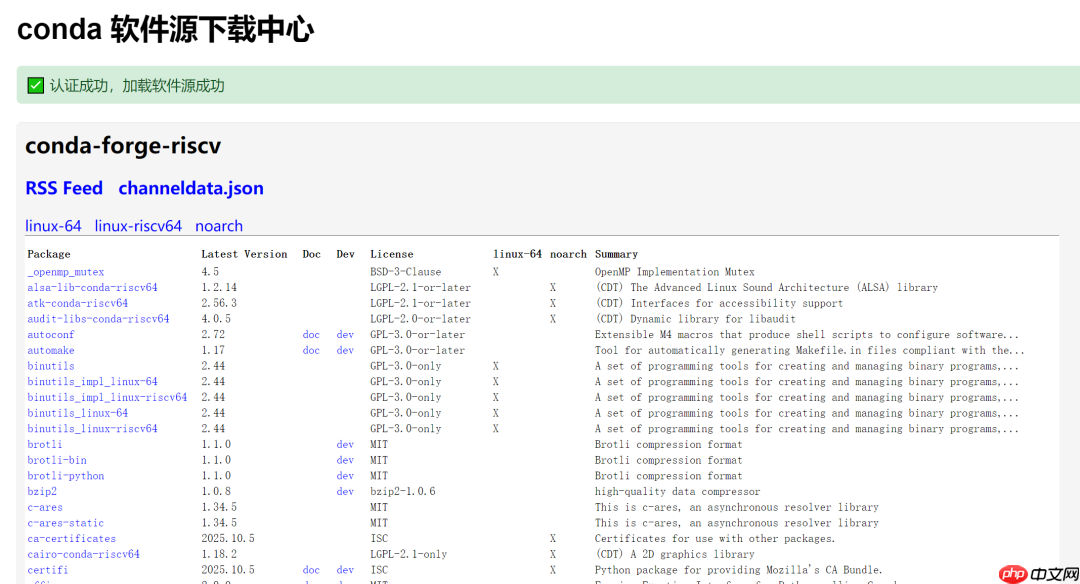
Task: Switch to the noarch platform link
Action: click(219, 226)
